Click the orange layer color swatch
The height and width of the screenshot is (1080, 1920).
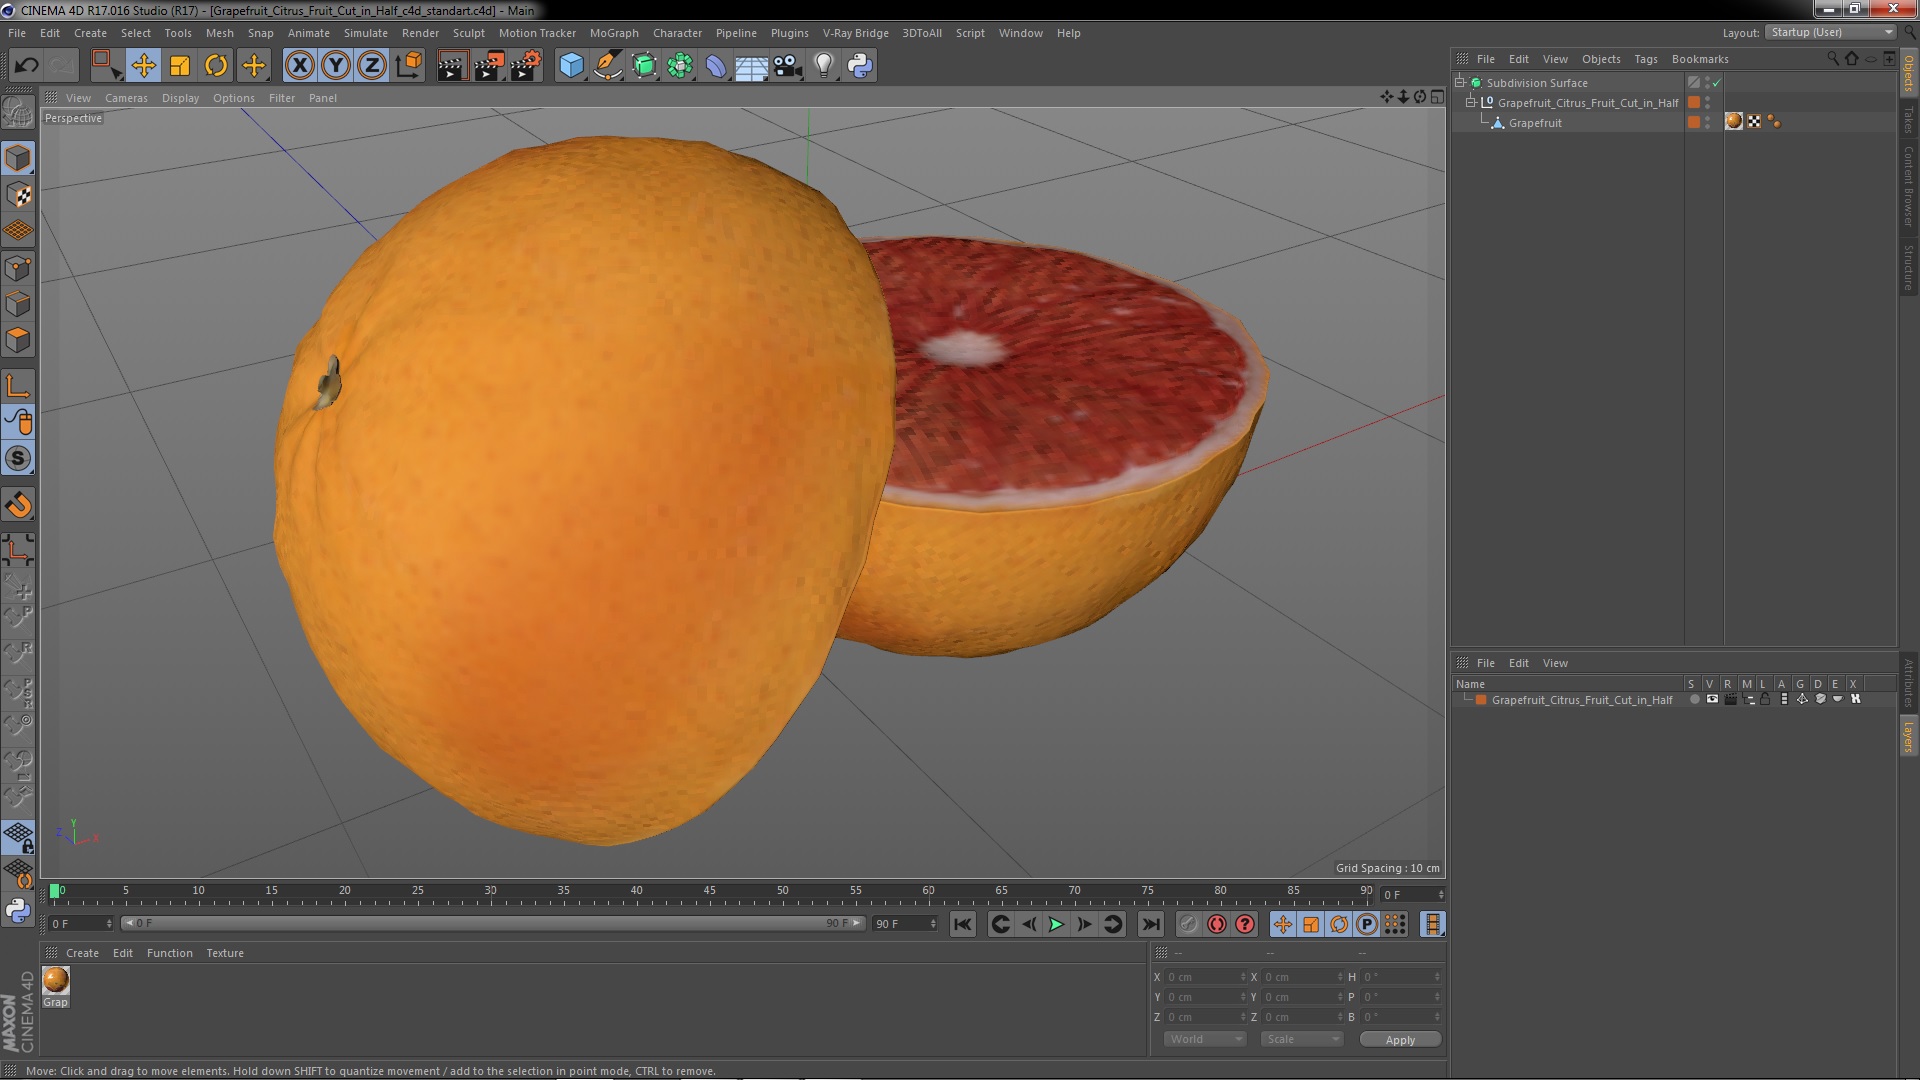click(x=1481, y=700)
